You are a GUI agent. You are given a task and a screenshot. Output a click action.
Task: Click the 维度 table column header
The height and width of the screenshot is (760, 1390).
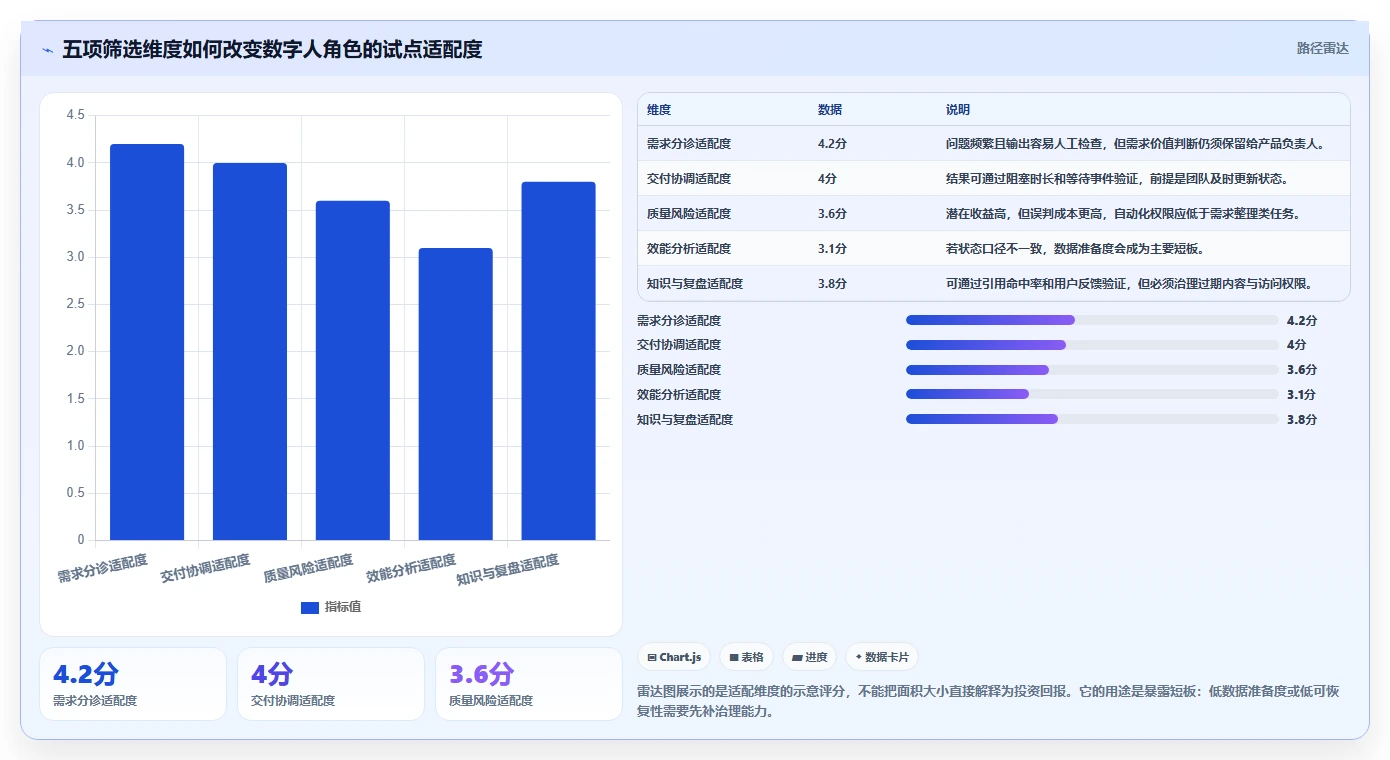[659, 110]
